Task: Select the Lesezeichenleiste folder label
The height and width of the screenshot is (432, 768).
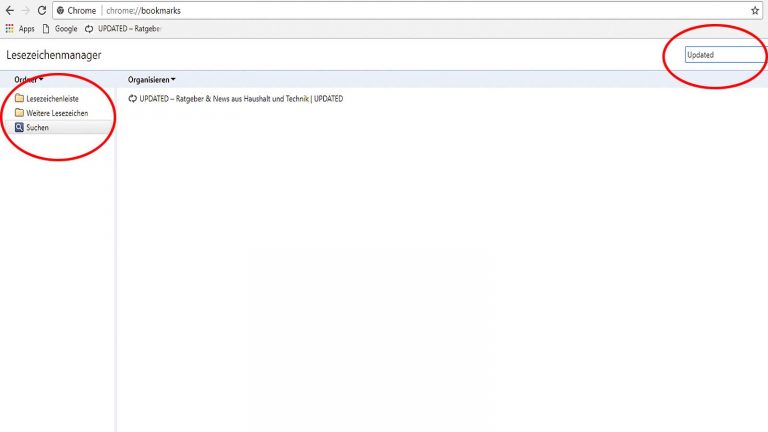Action: (52, 98)
